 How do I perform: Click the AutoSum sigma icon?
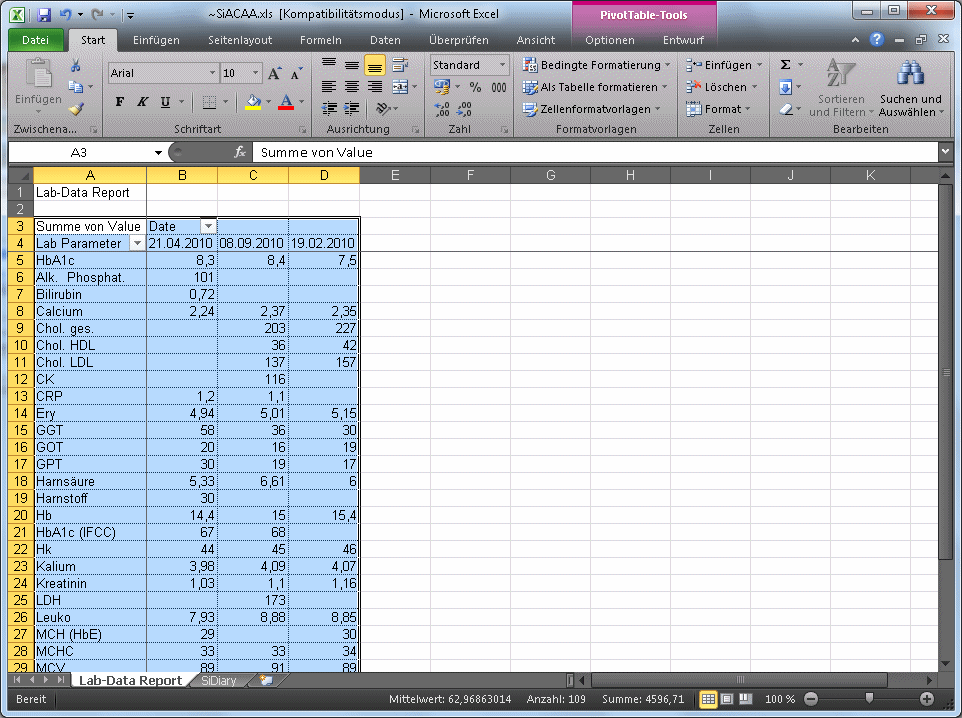point(785,65)
